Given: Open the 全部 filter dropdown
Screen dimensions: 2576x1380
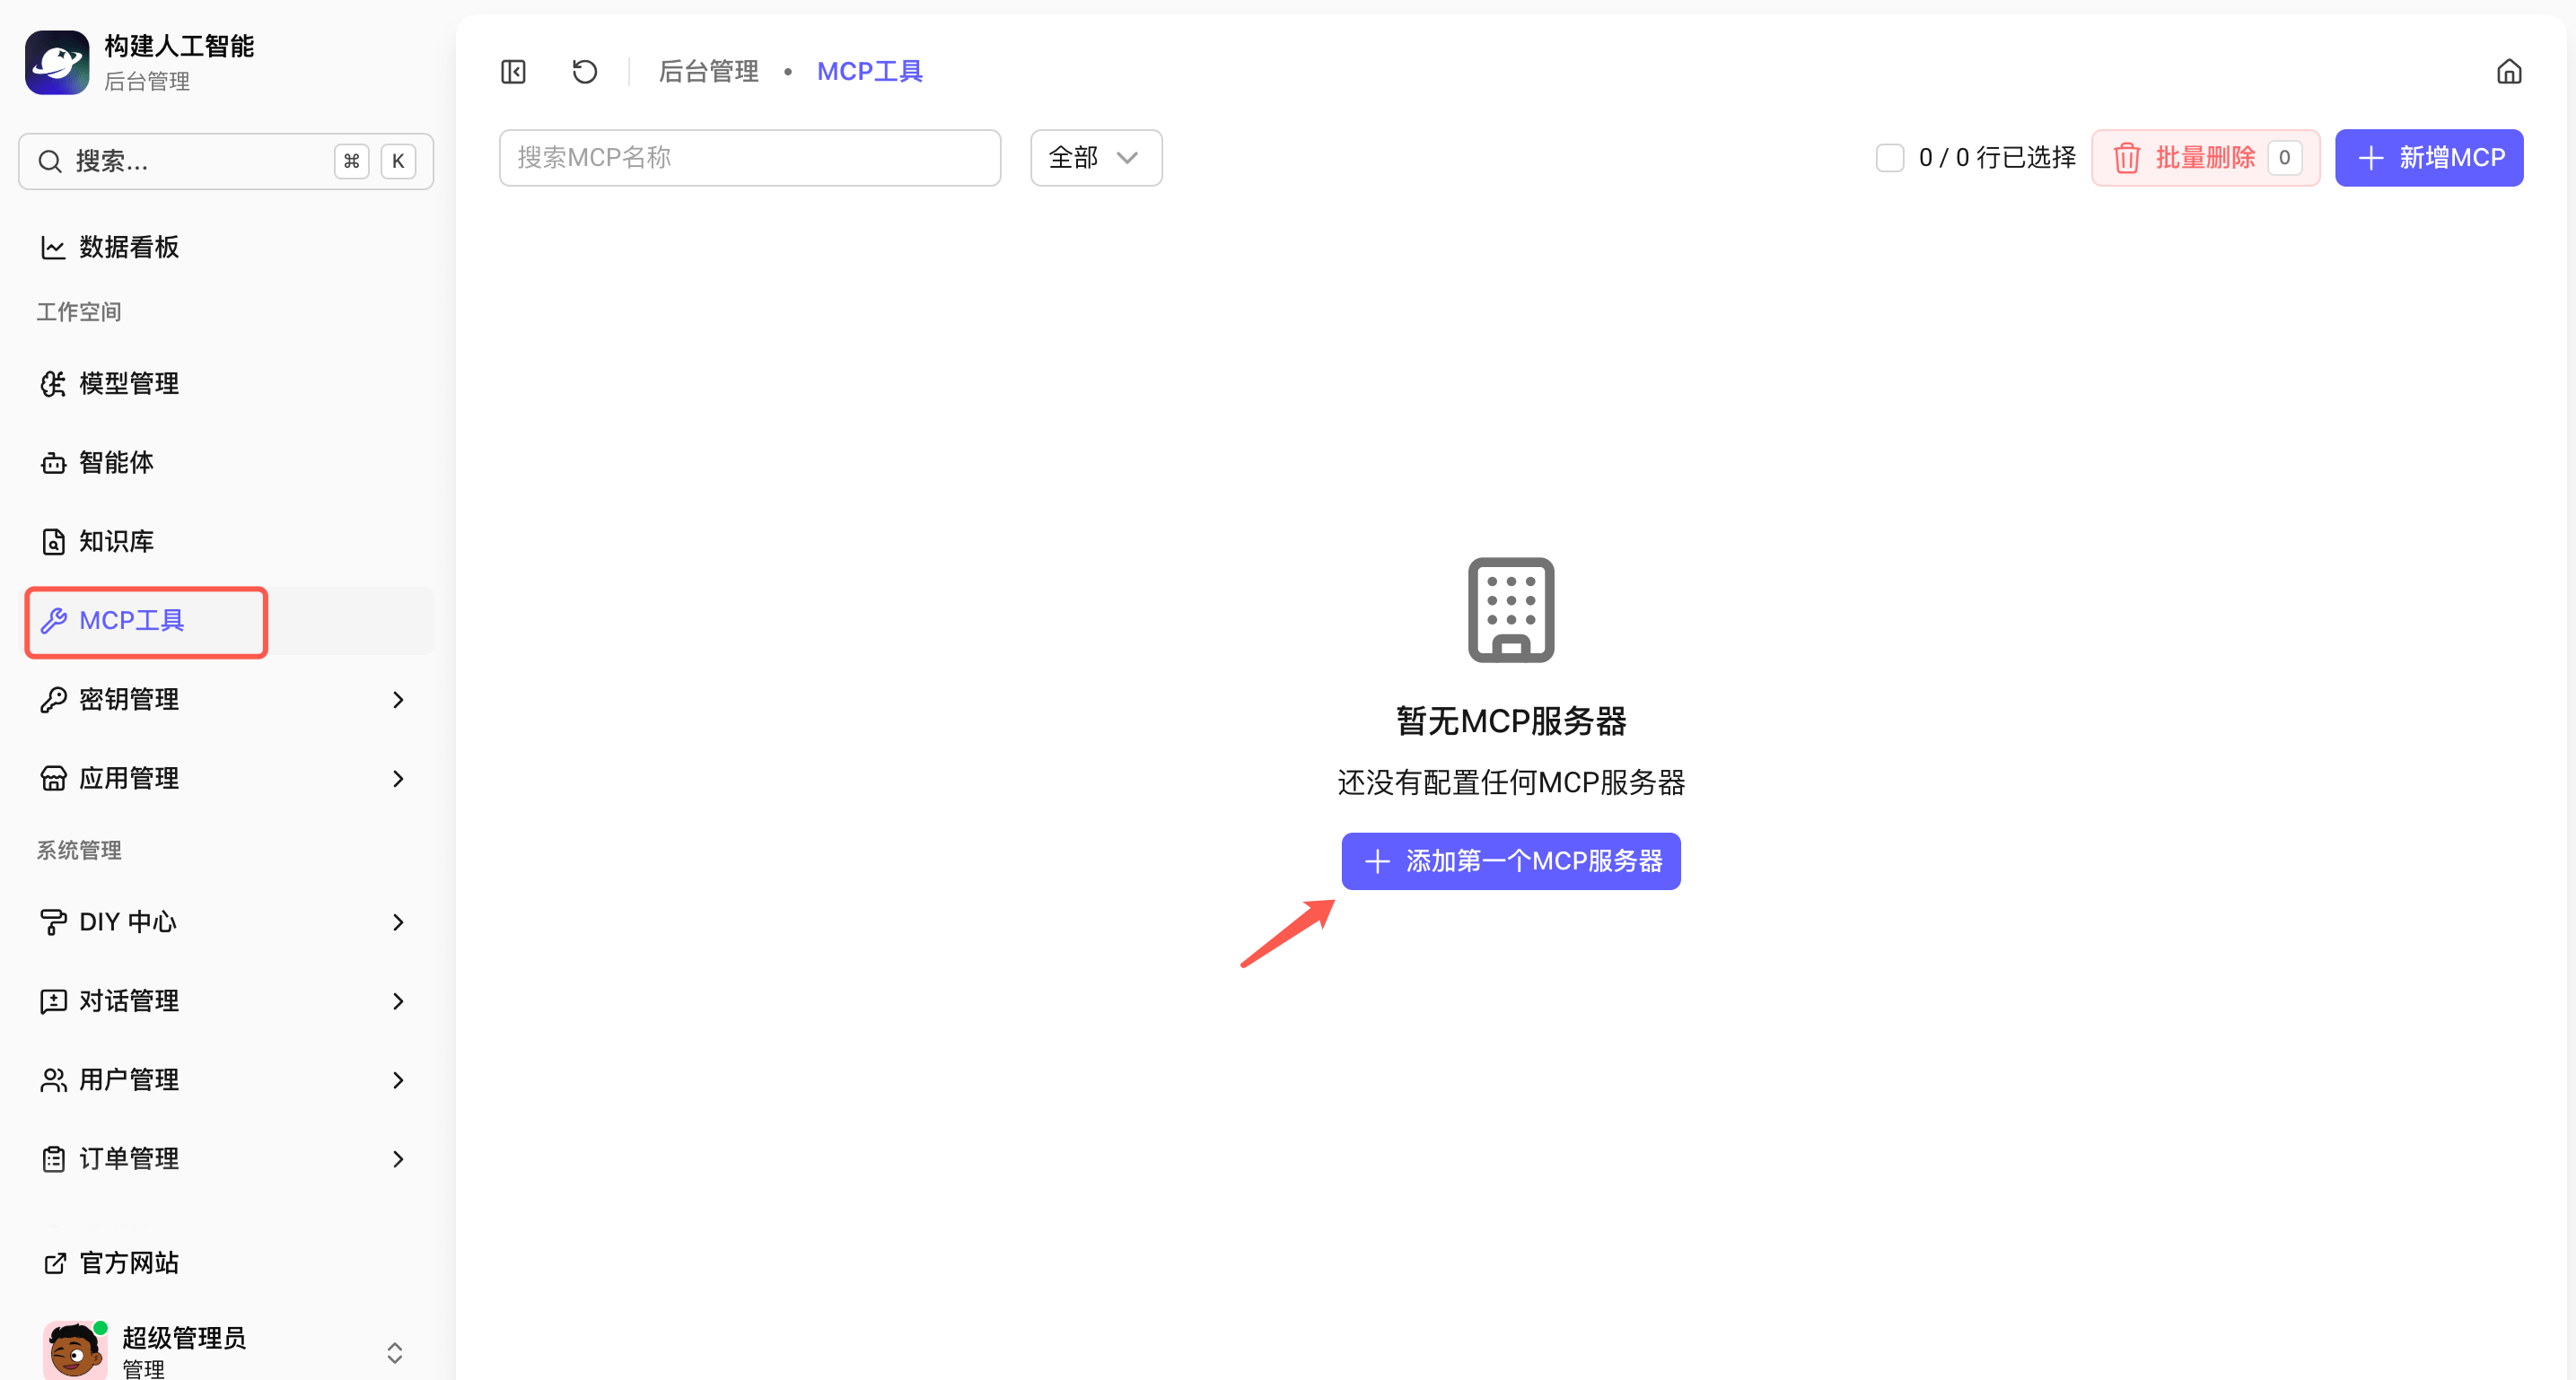Looking at the screenshot, I should click(1095, 158).
